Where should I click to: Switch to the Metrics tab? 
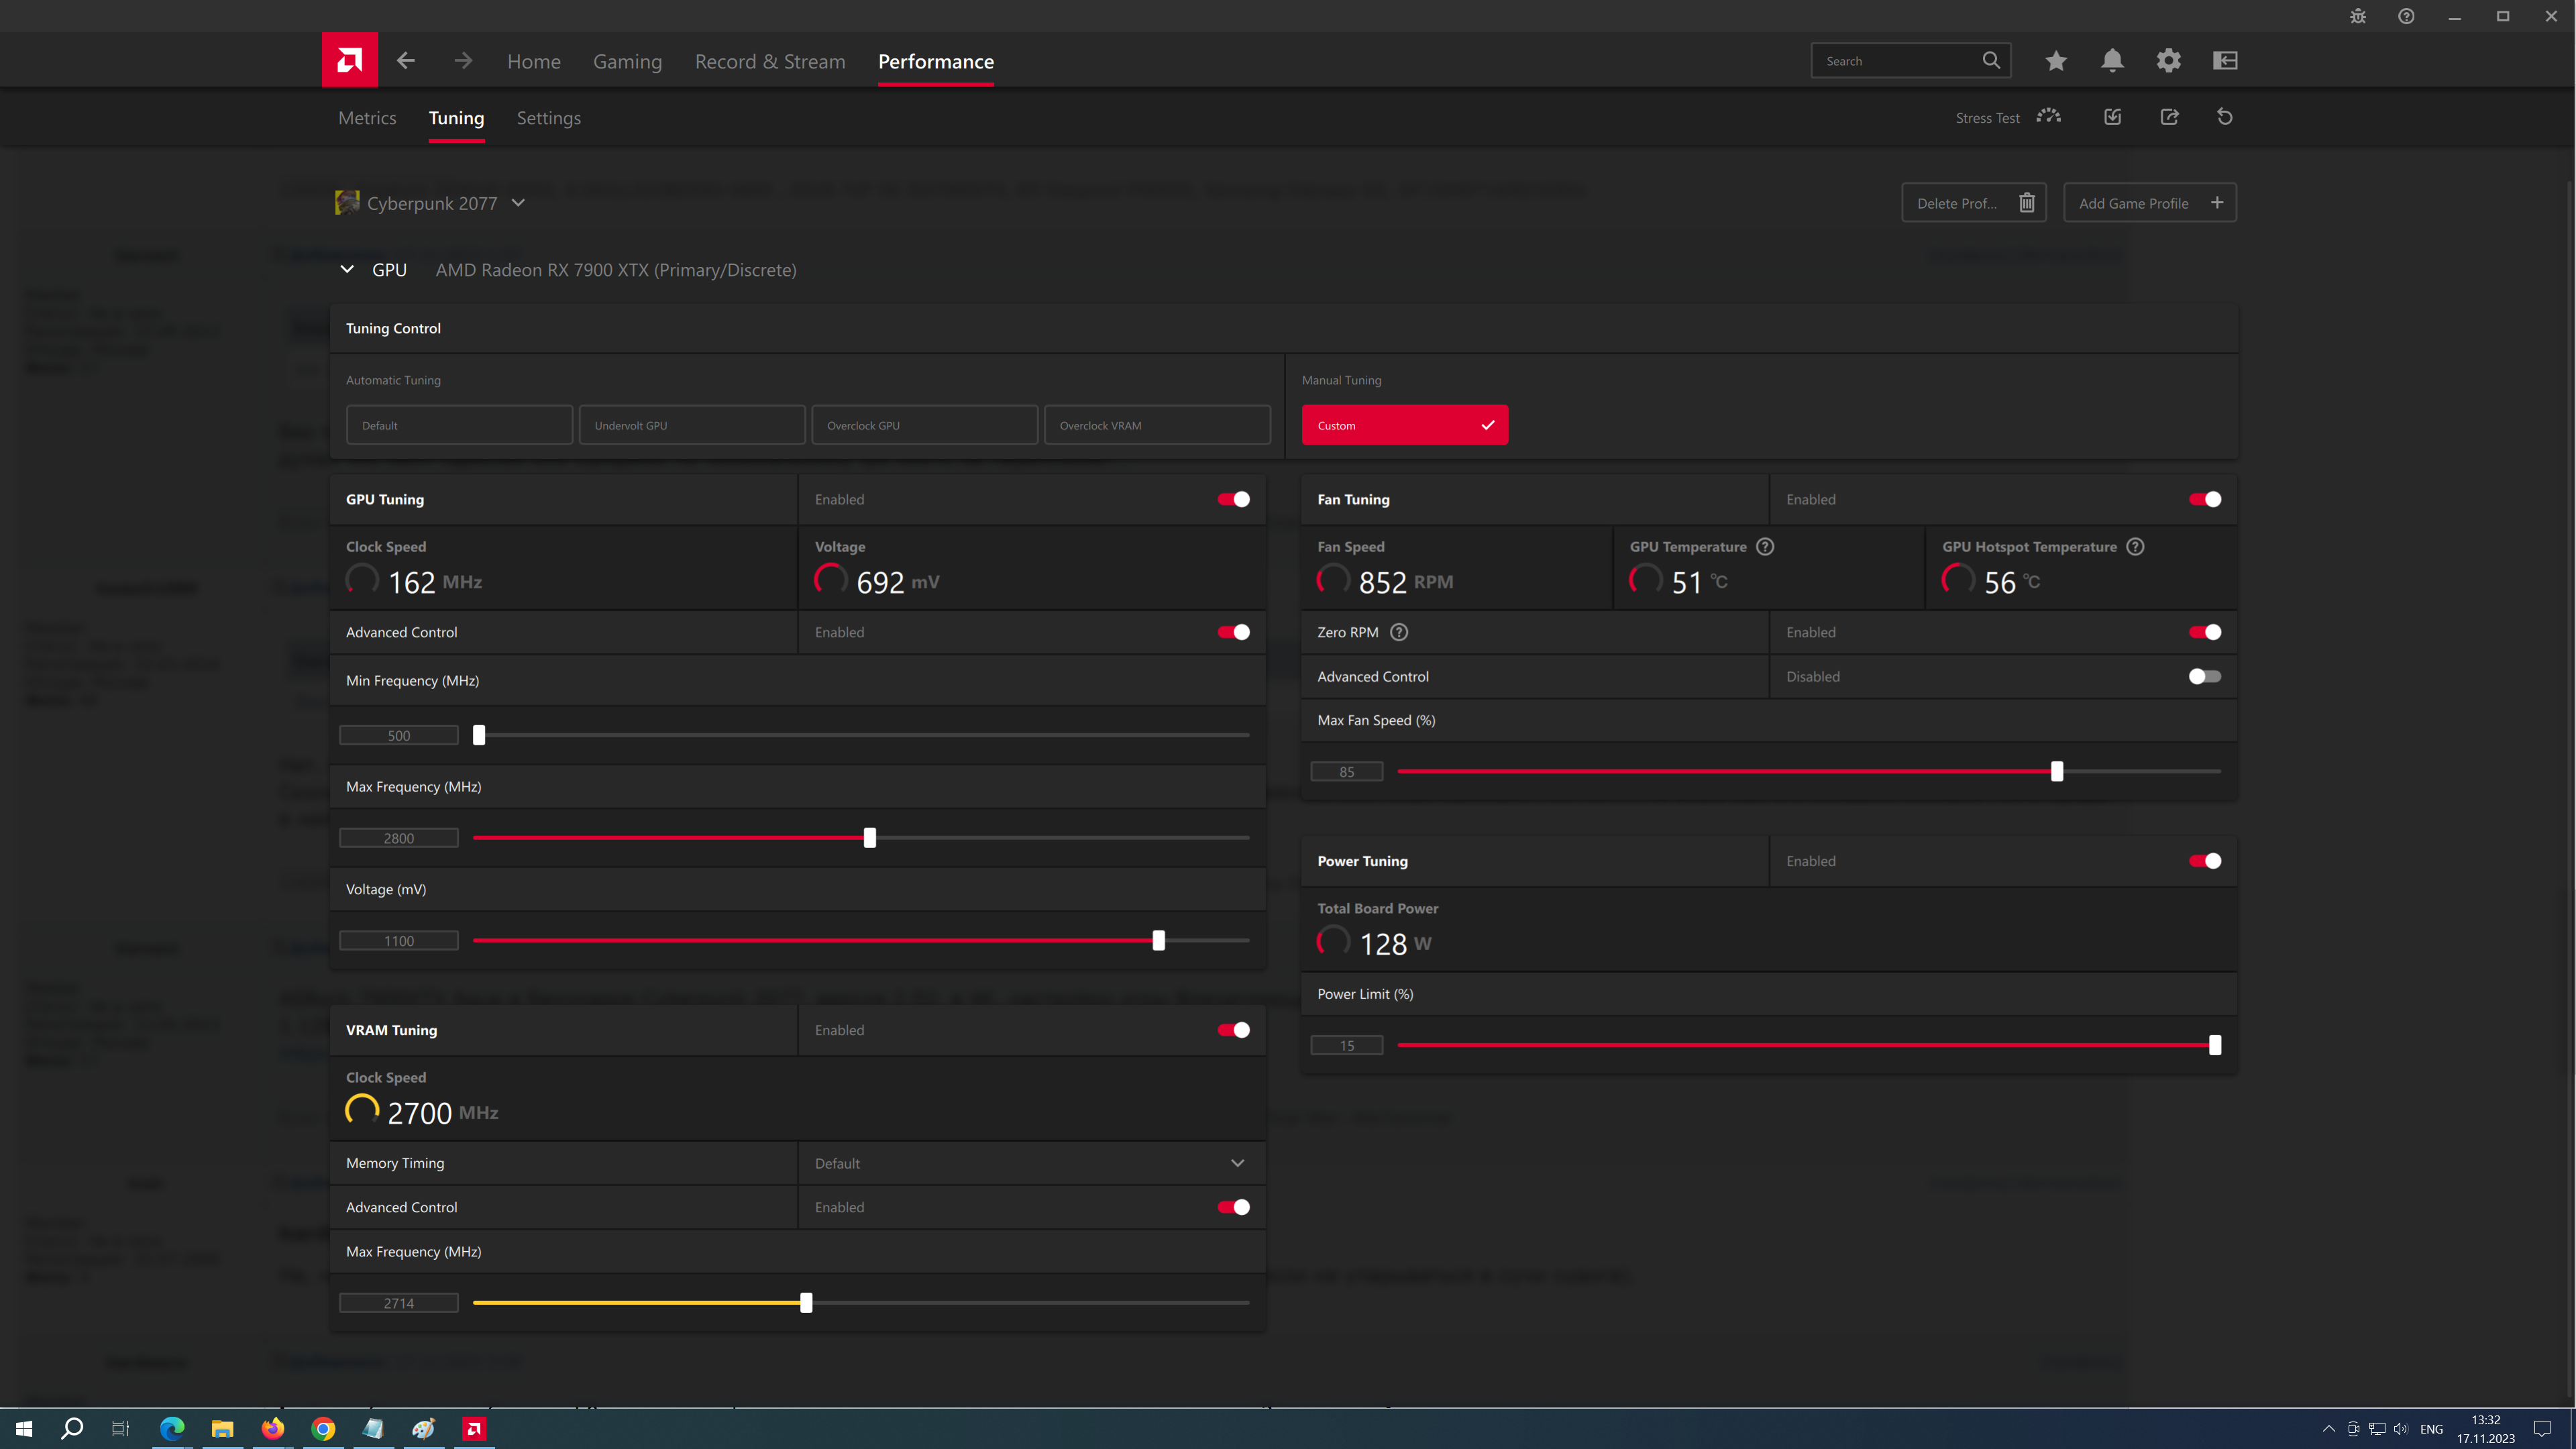pos(367,118)
